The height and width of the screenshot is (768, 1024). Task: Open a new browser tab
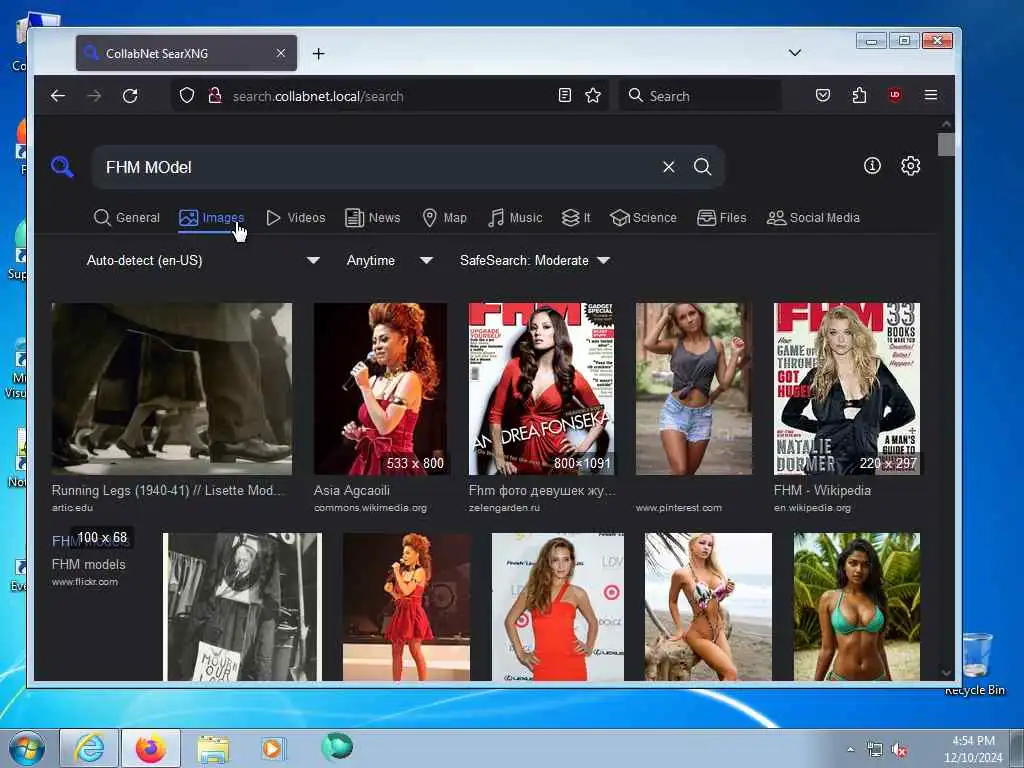(x=318, y=54)
